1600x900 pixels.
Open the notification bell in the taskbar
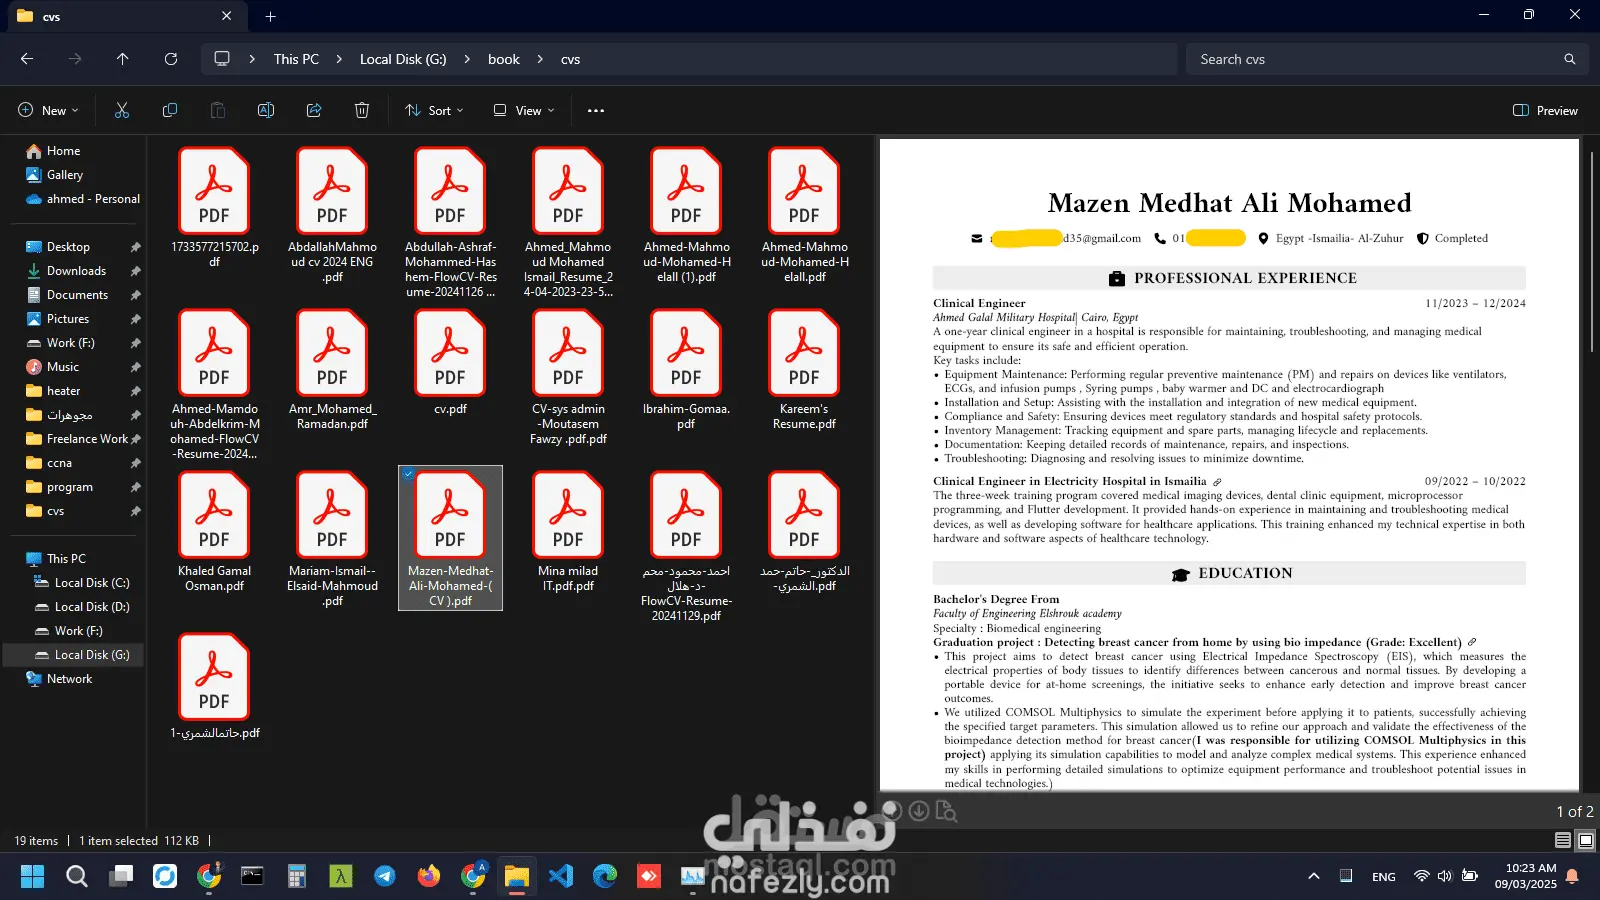pyautogui.click(x=1572, y=876)
